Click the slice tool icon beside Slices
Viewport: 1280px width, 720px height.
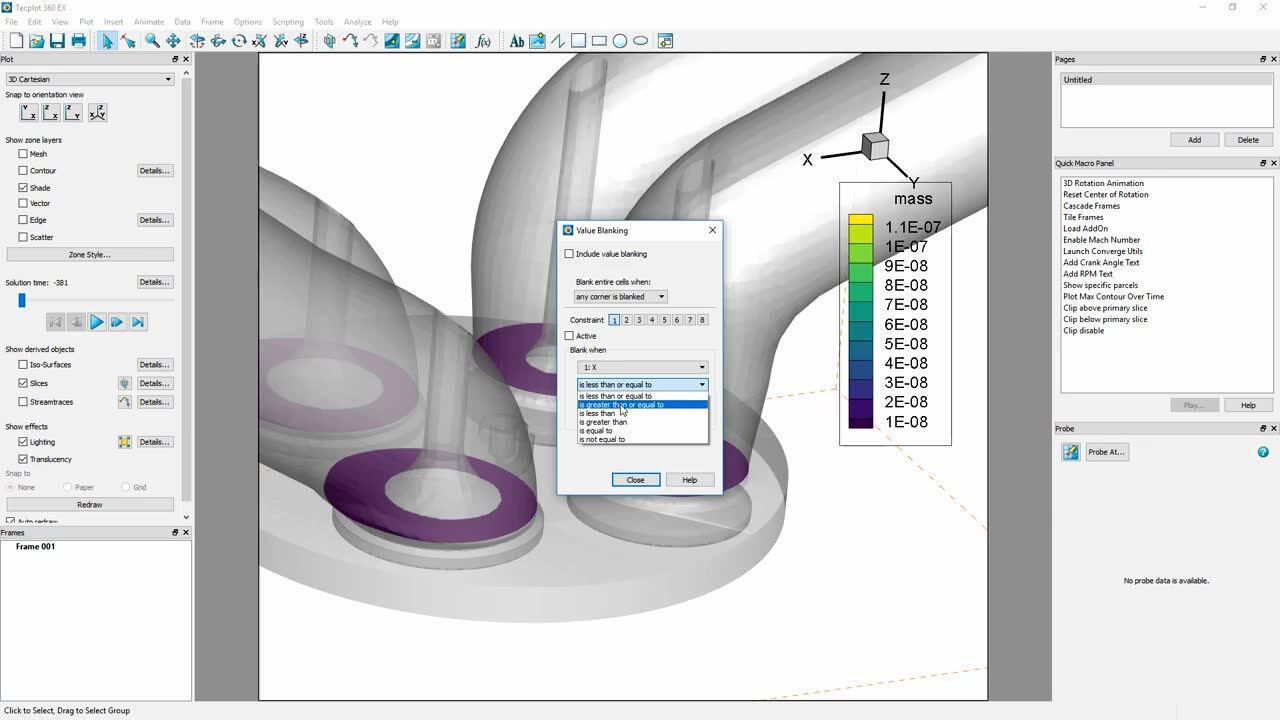click(125, 383)
